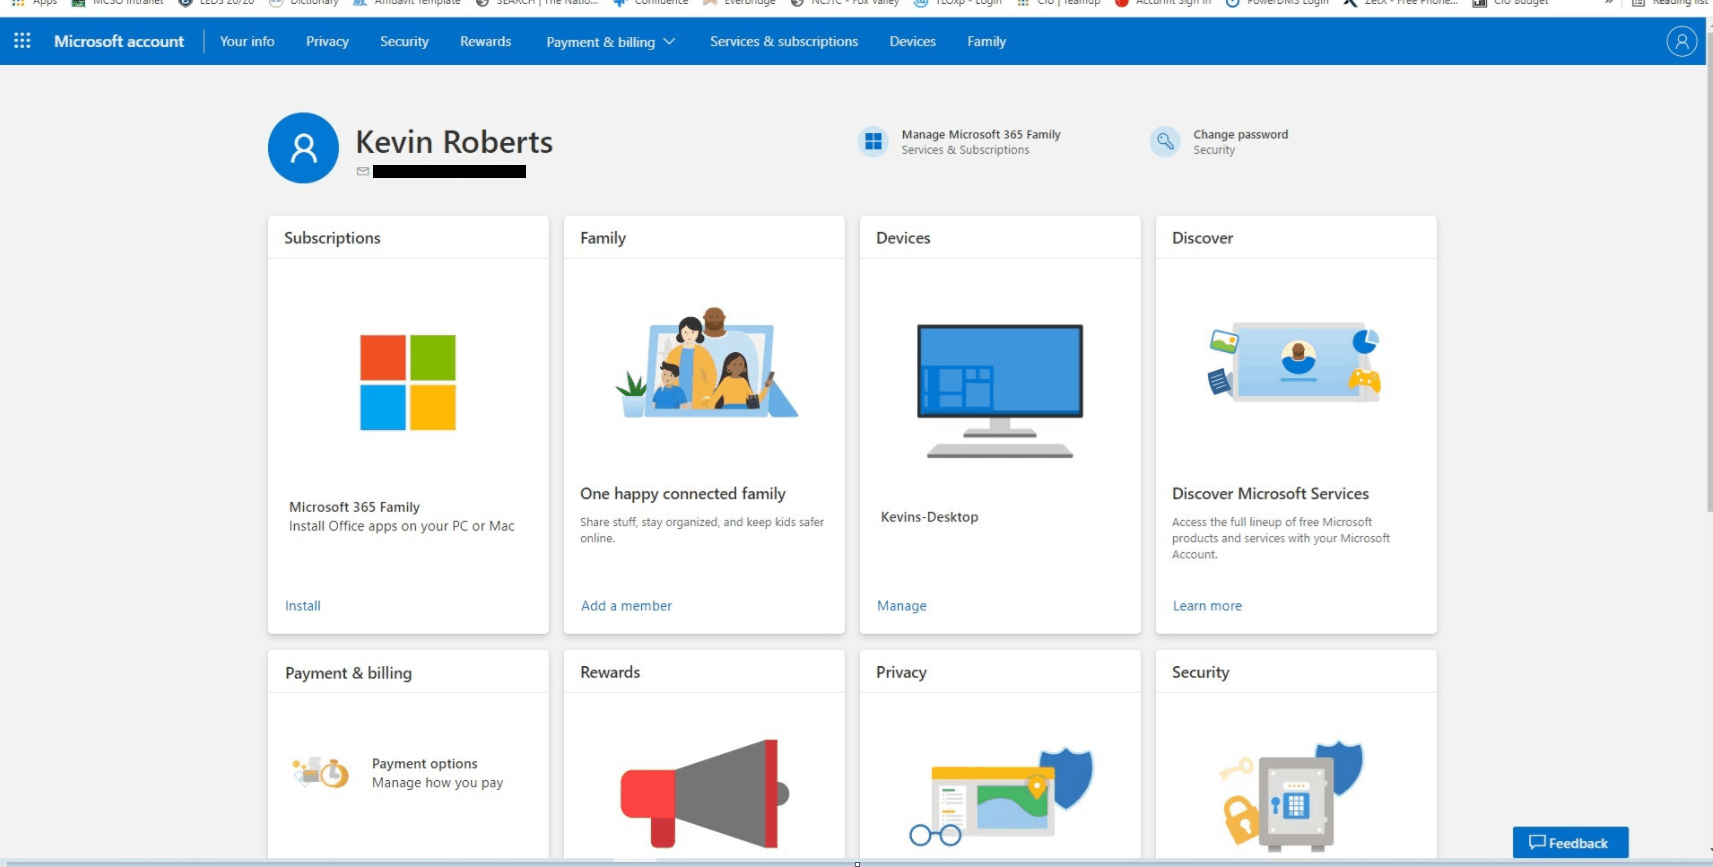Open the Subscriptions card heading
Viewport: 1713px width, 867px height.
tap(332, 238)
